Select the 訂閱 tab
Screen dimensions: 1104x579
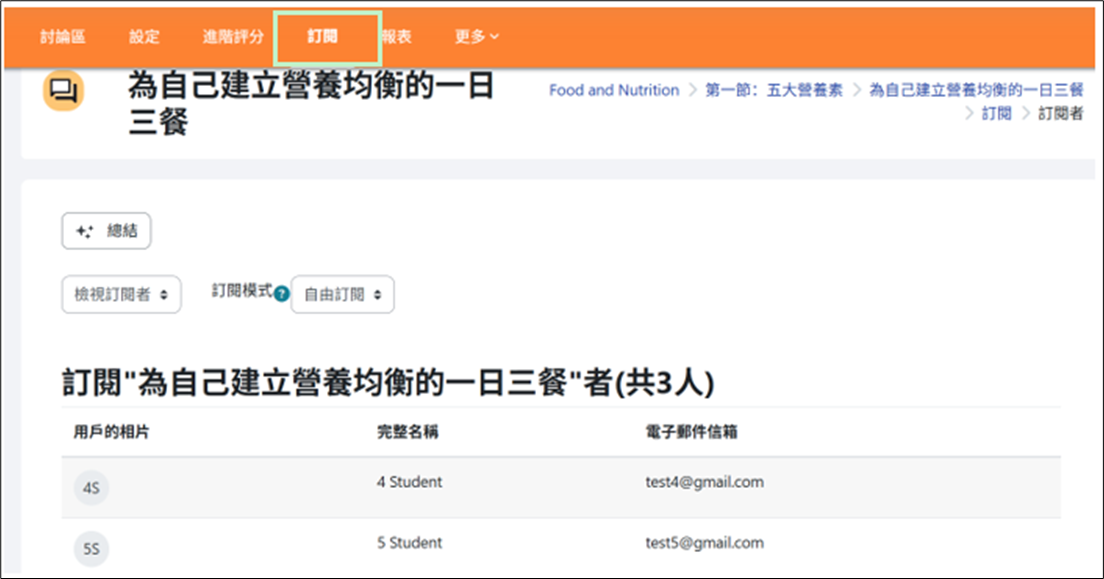coord(322,37)
